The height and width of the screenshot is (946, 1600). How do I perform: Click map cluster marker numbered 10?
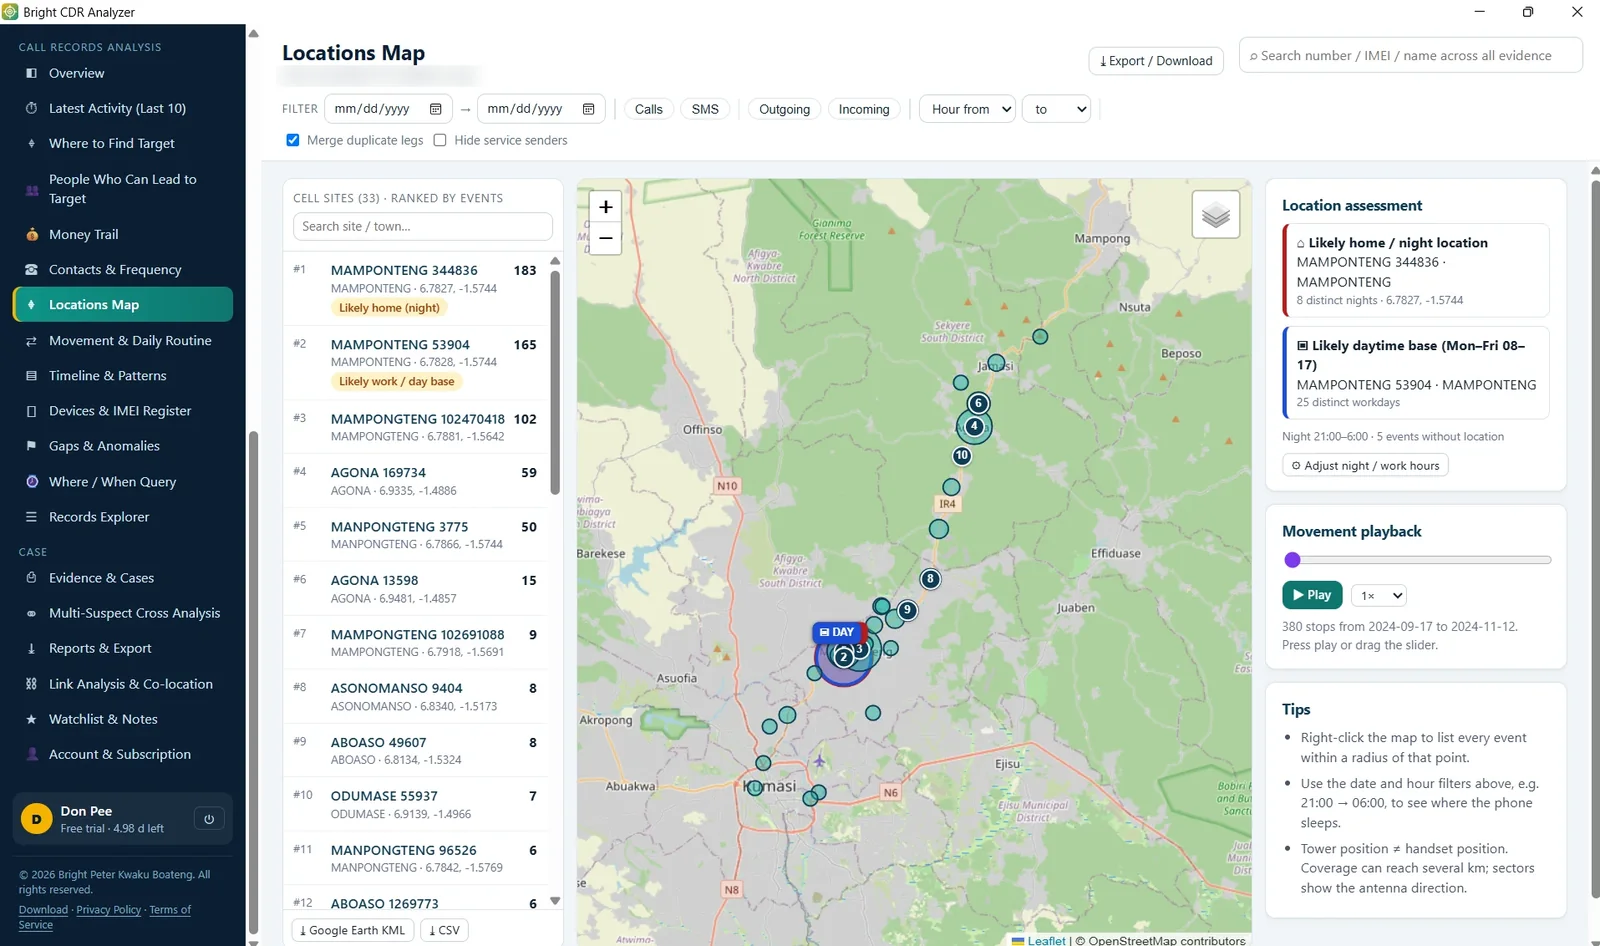[x=962, y=455]
